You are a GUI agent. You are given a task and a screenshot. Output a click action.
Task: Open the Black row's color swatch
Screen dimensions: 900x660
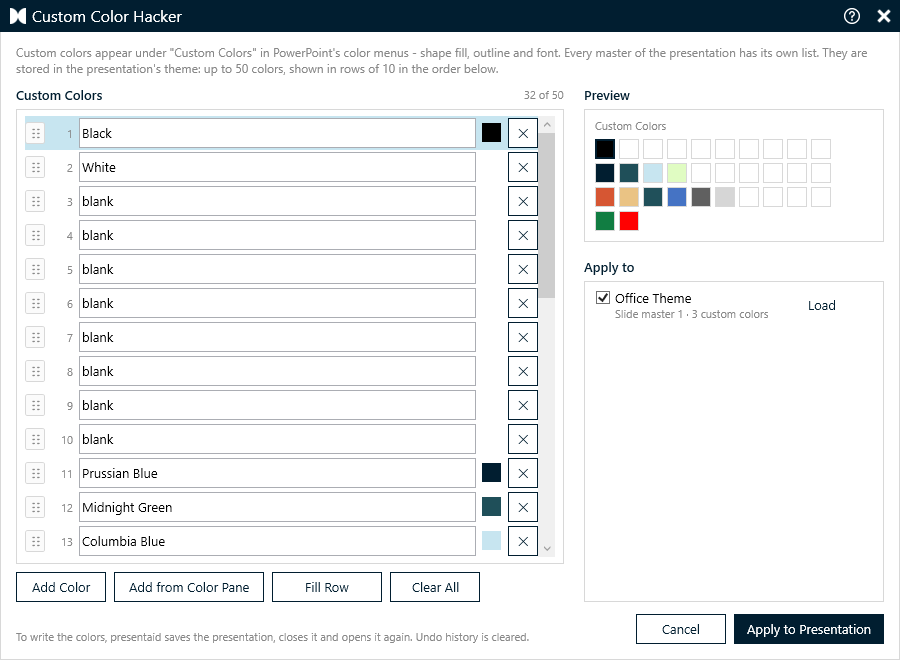pyautogui.click(x=491, y=133)
